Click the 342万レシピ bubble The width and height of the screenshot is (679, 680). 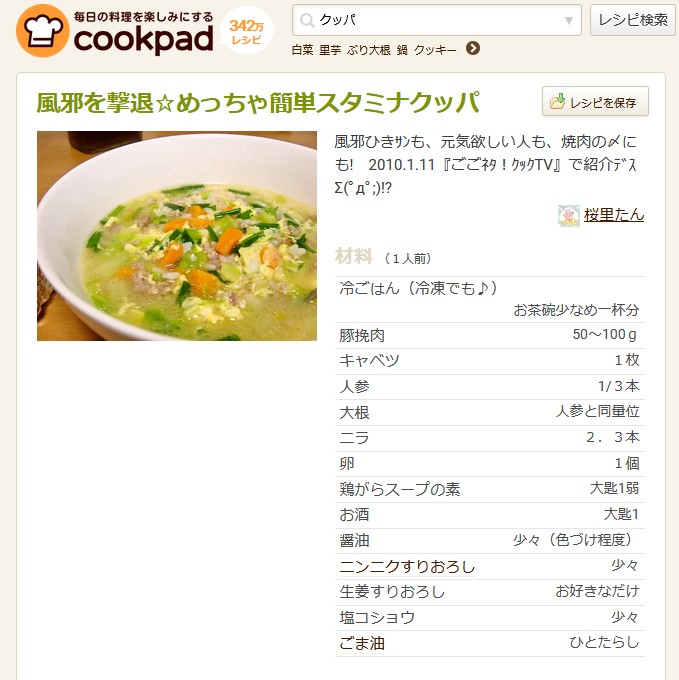(x=246, y=31)
